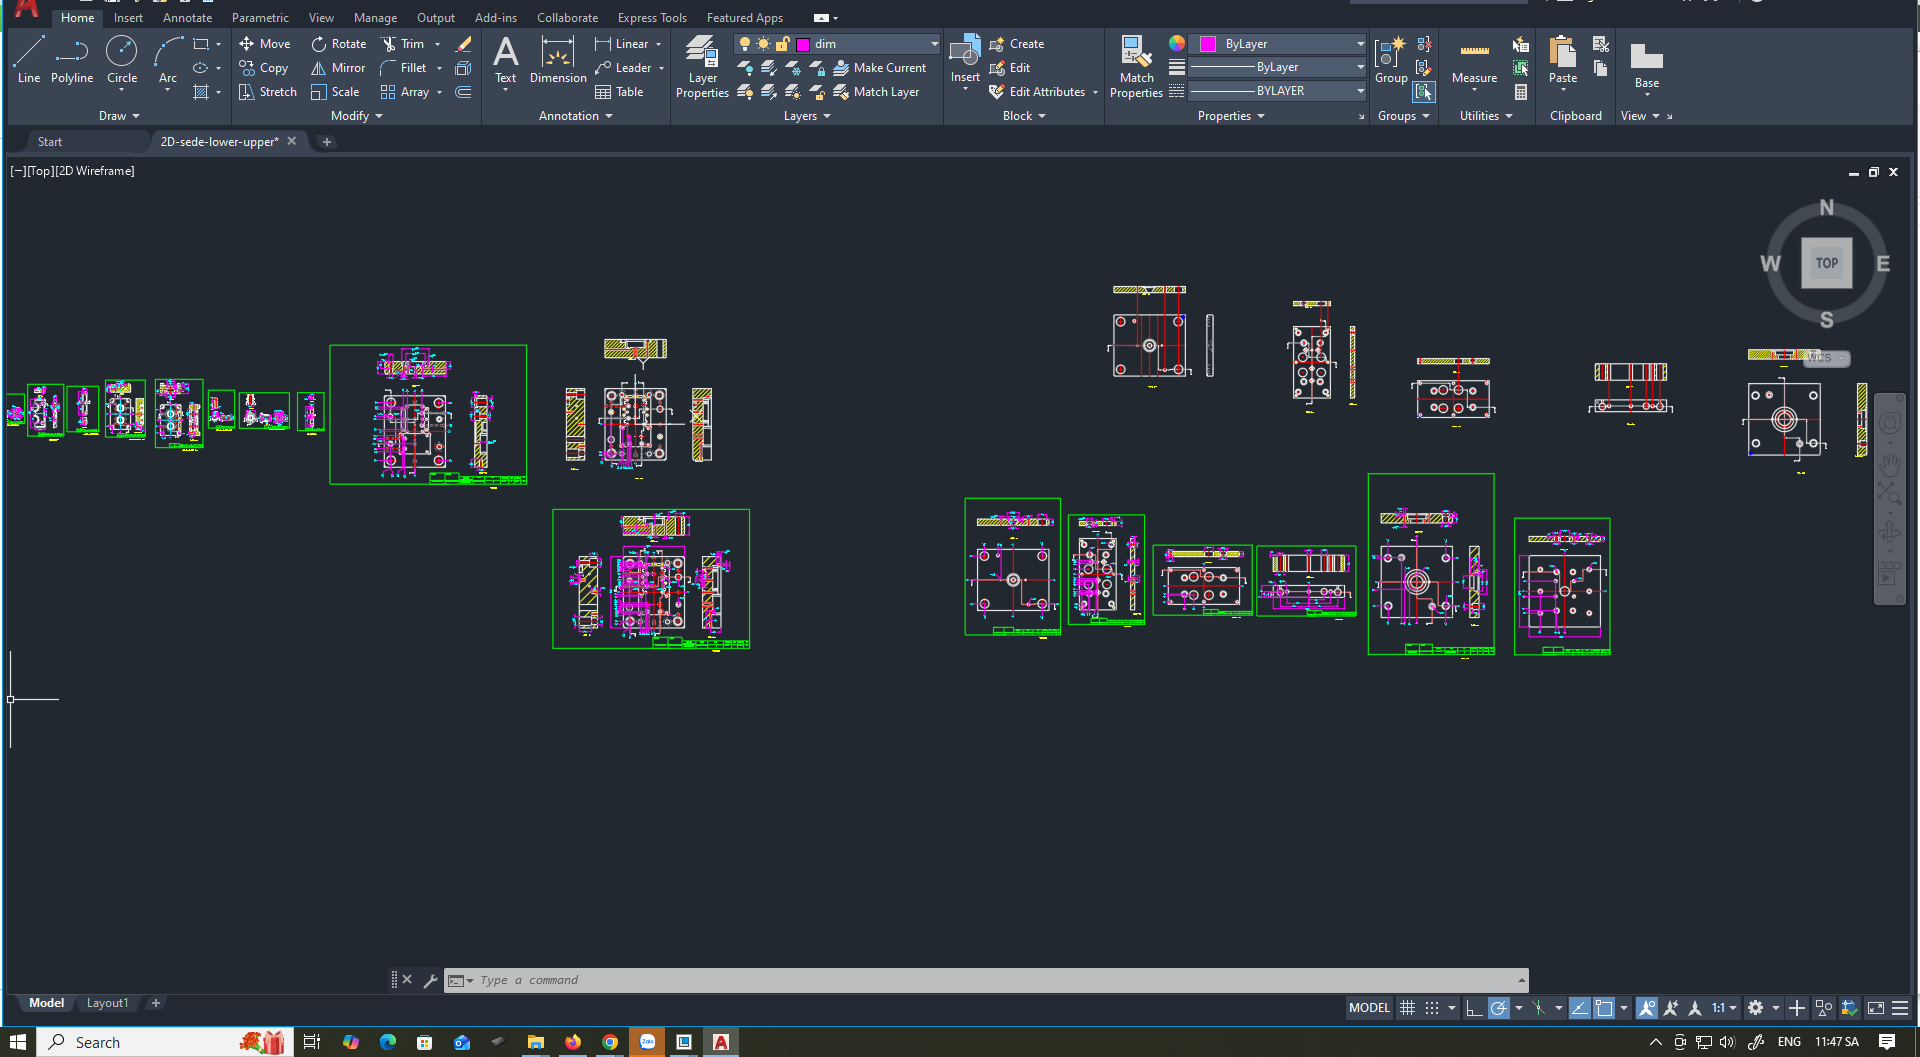Click the Match Properties icon
Image resolution: width=1920 pixels, height=1057 pixels.
pos(1136,66)
